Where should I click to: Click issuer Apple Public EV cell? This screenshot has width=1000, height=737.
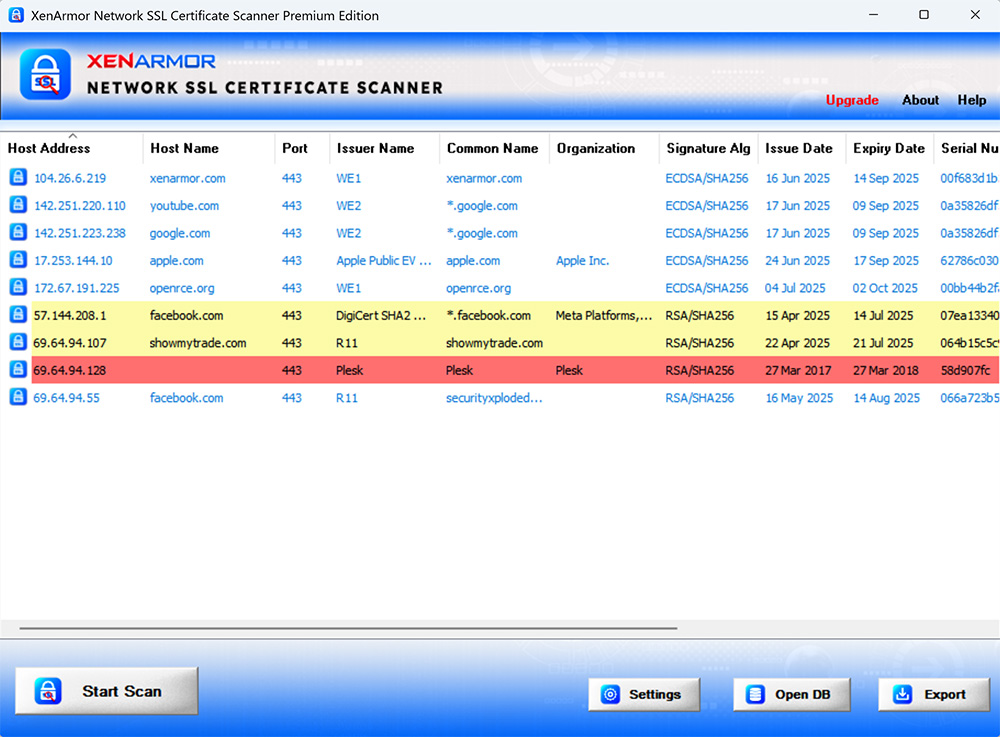click(x=384, y=261)
